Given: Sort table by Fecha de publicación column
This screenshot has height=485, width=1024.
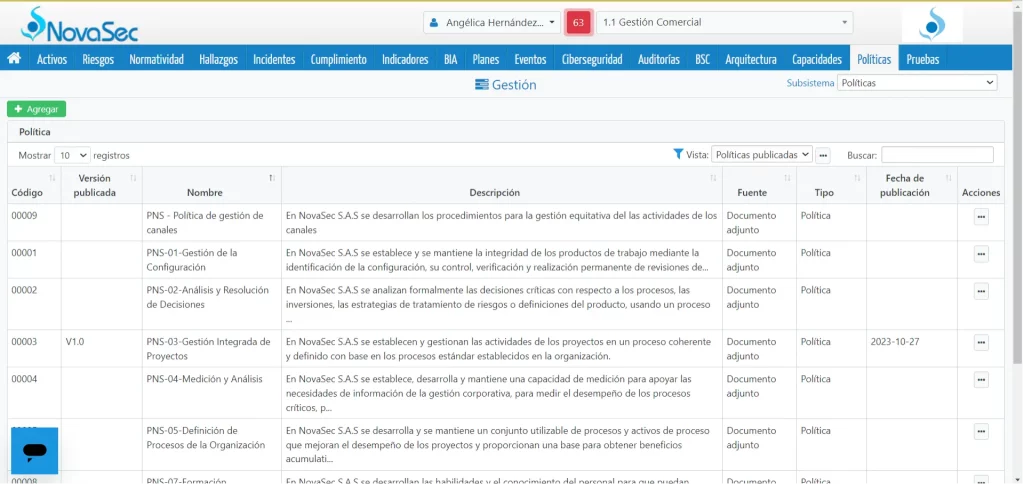Looking at the screenshot, I should click(x=912, y=185).
